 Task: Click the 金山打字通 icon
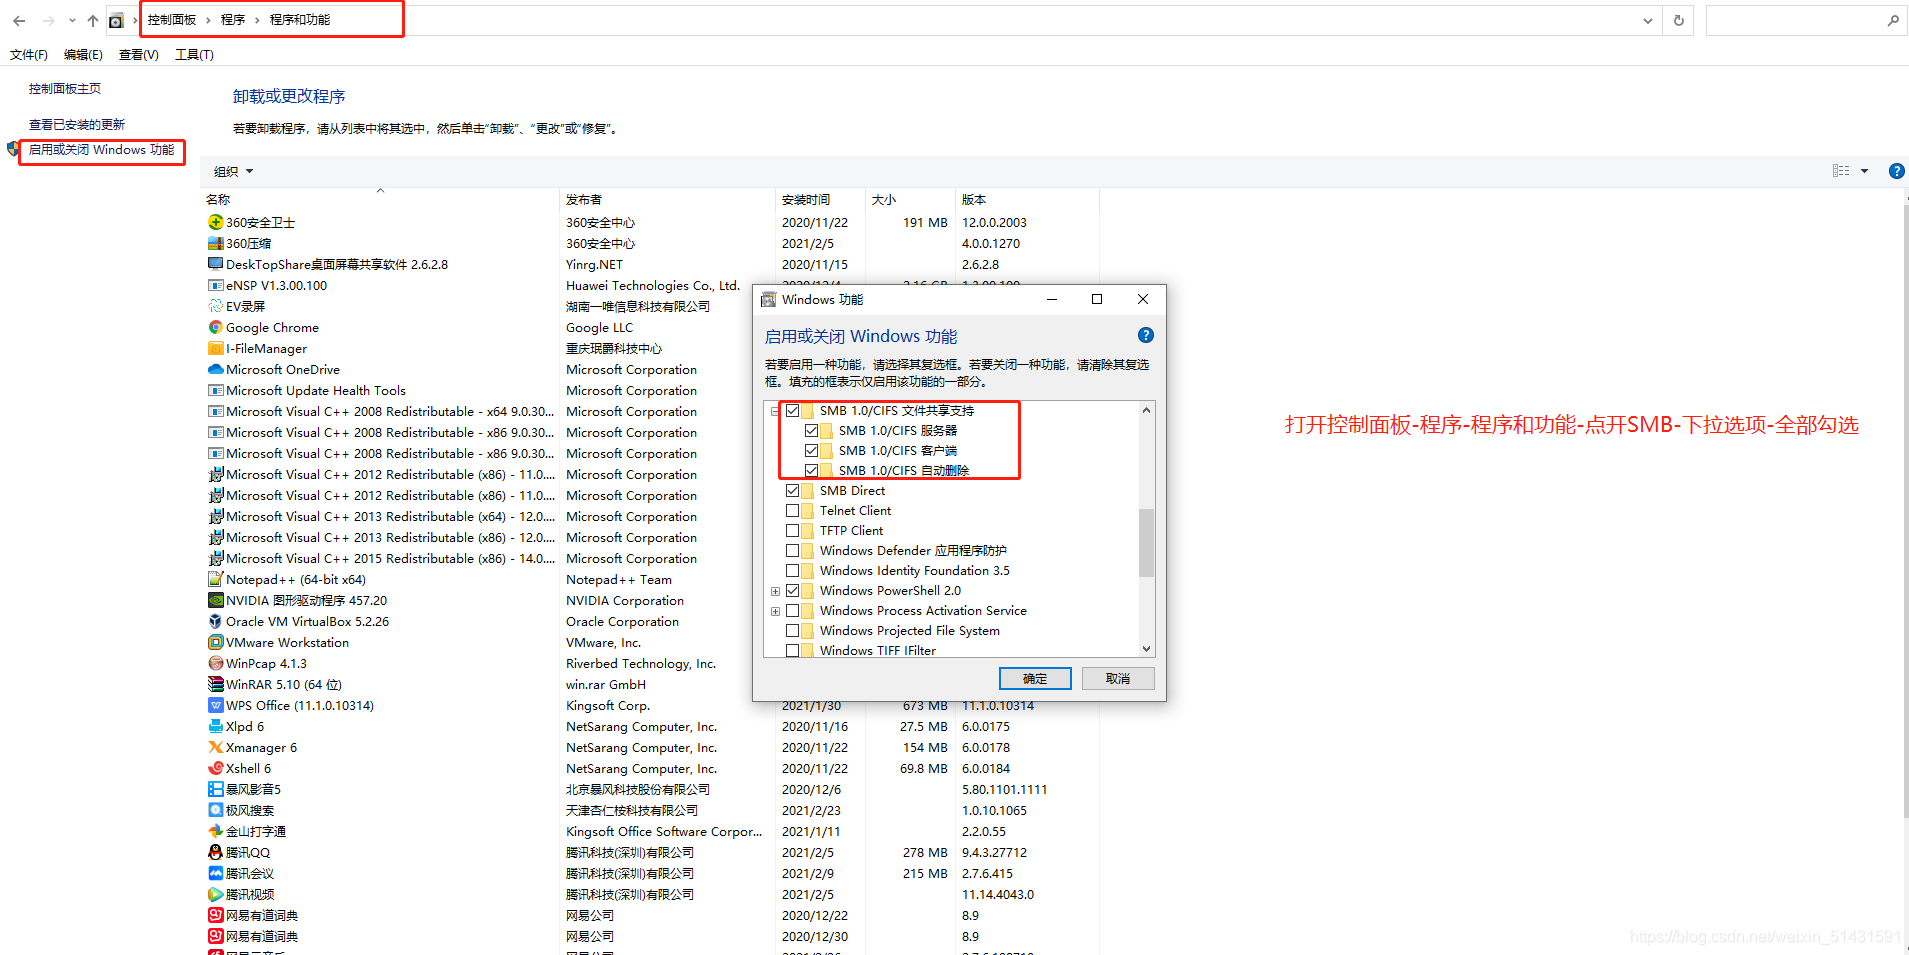(215, 831)
